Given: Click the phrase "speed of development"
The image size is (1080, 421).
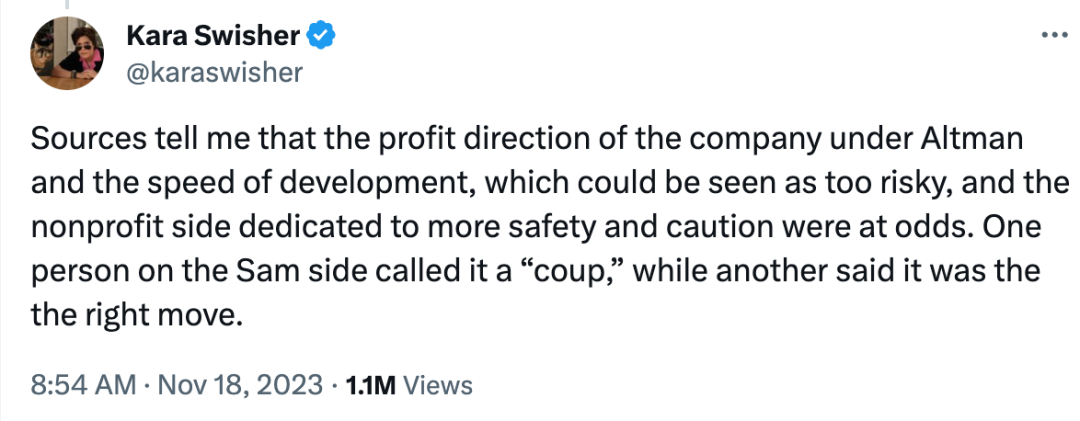Looking at the screenshot, I should click(x=244, y=183).
